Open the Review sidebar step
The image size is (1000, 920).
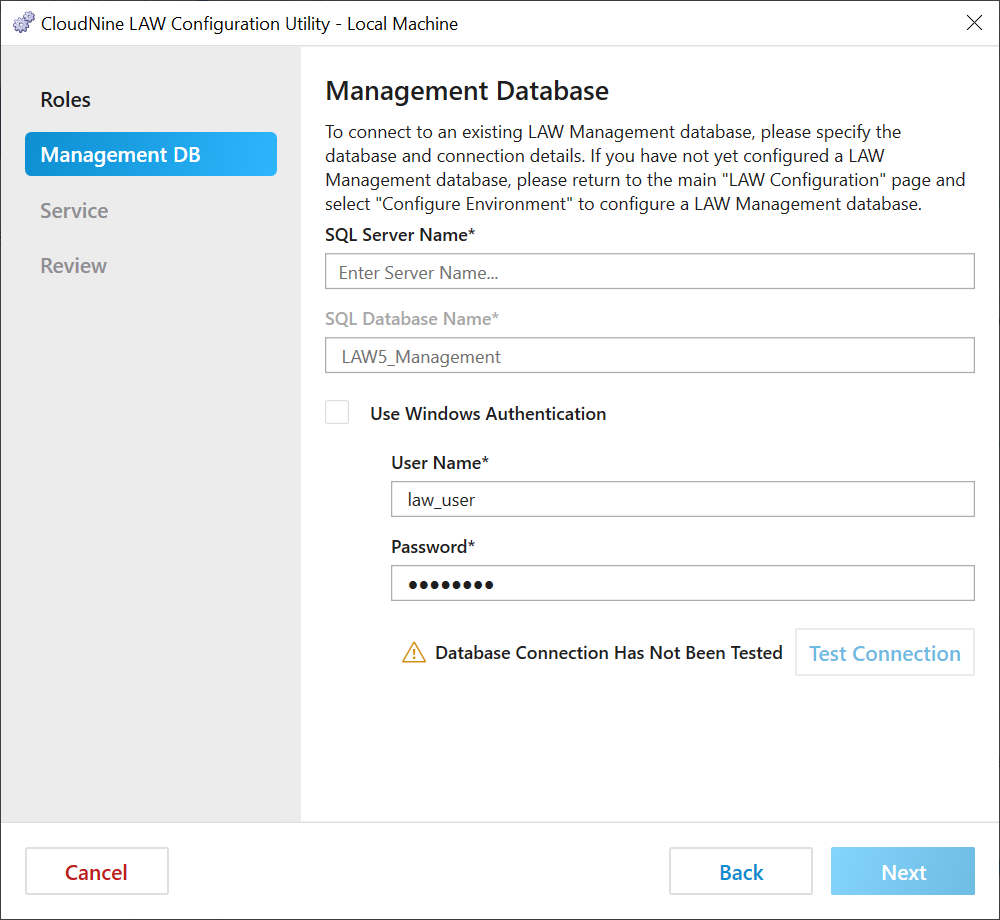73,265
